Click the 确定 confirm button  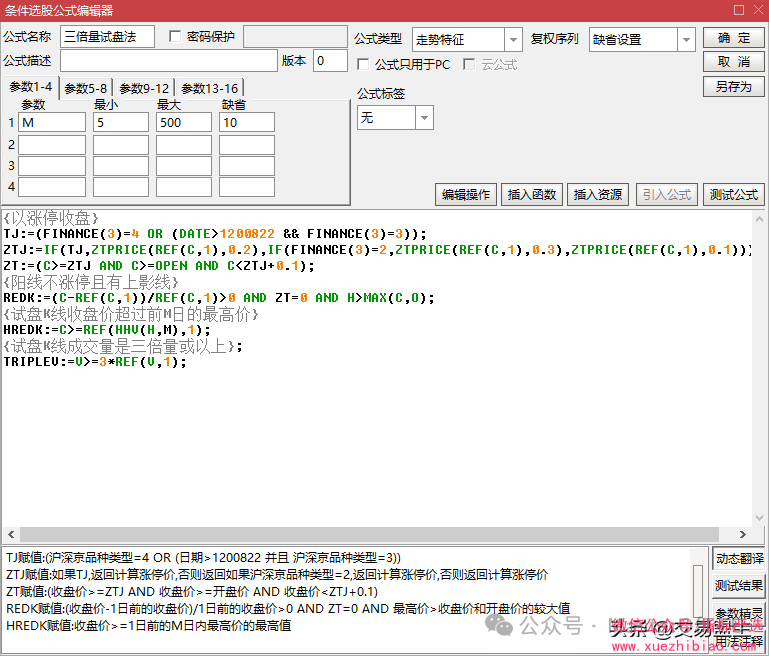(734, 38)
